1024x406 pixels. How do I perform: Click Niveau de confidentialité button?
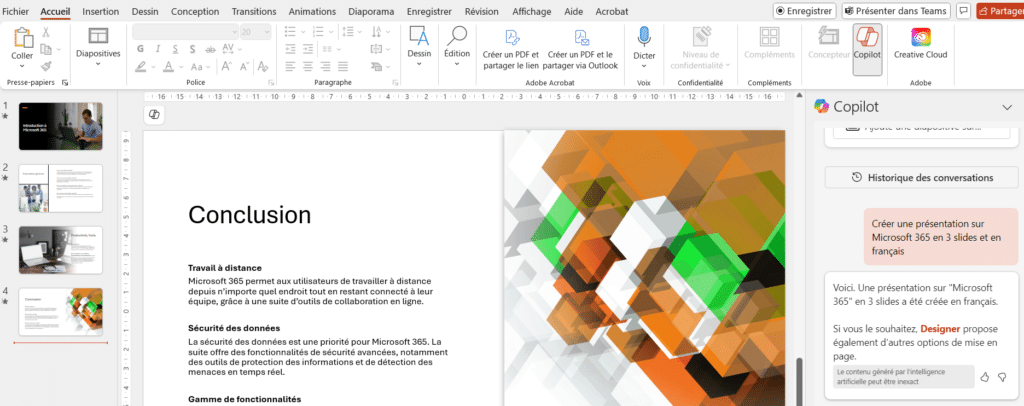click(x=700, y=49)
